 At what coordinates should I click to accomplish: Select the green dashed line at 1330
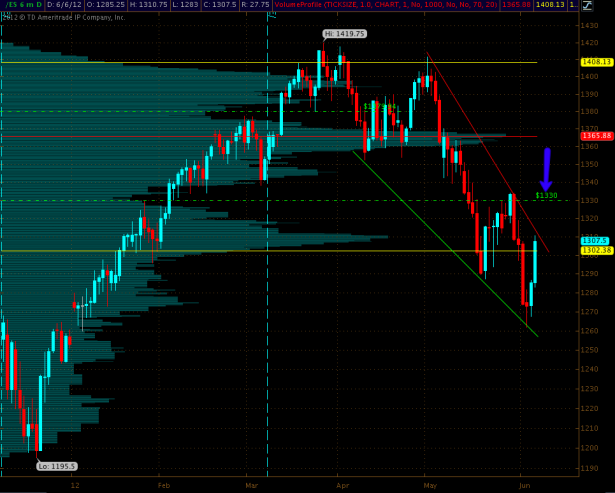[x=285, y=200]
